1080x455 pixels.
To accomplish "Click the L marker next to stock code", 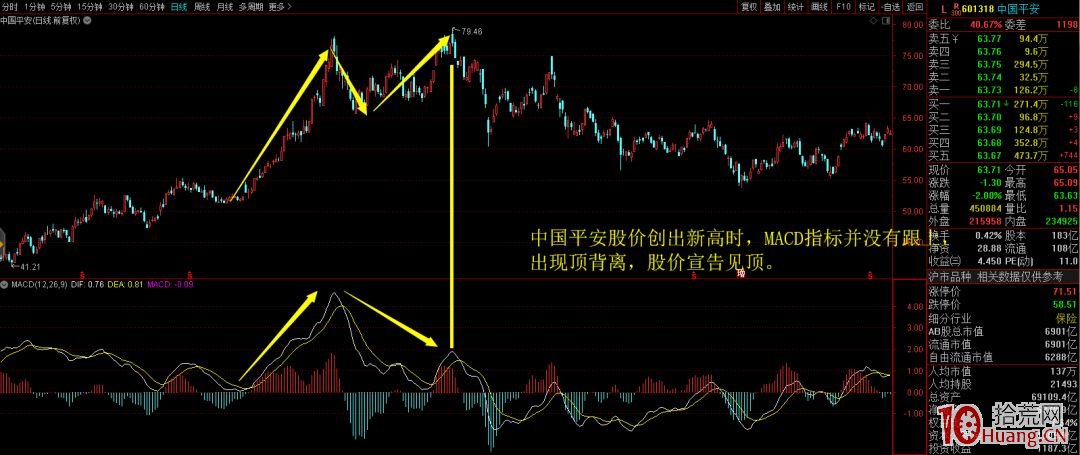I will point(942,9).
